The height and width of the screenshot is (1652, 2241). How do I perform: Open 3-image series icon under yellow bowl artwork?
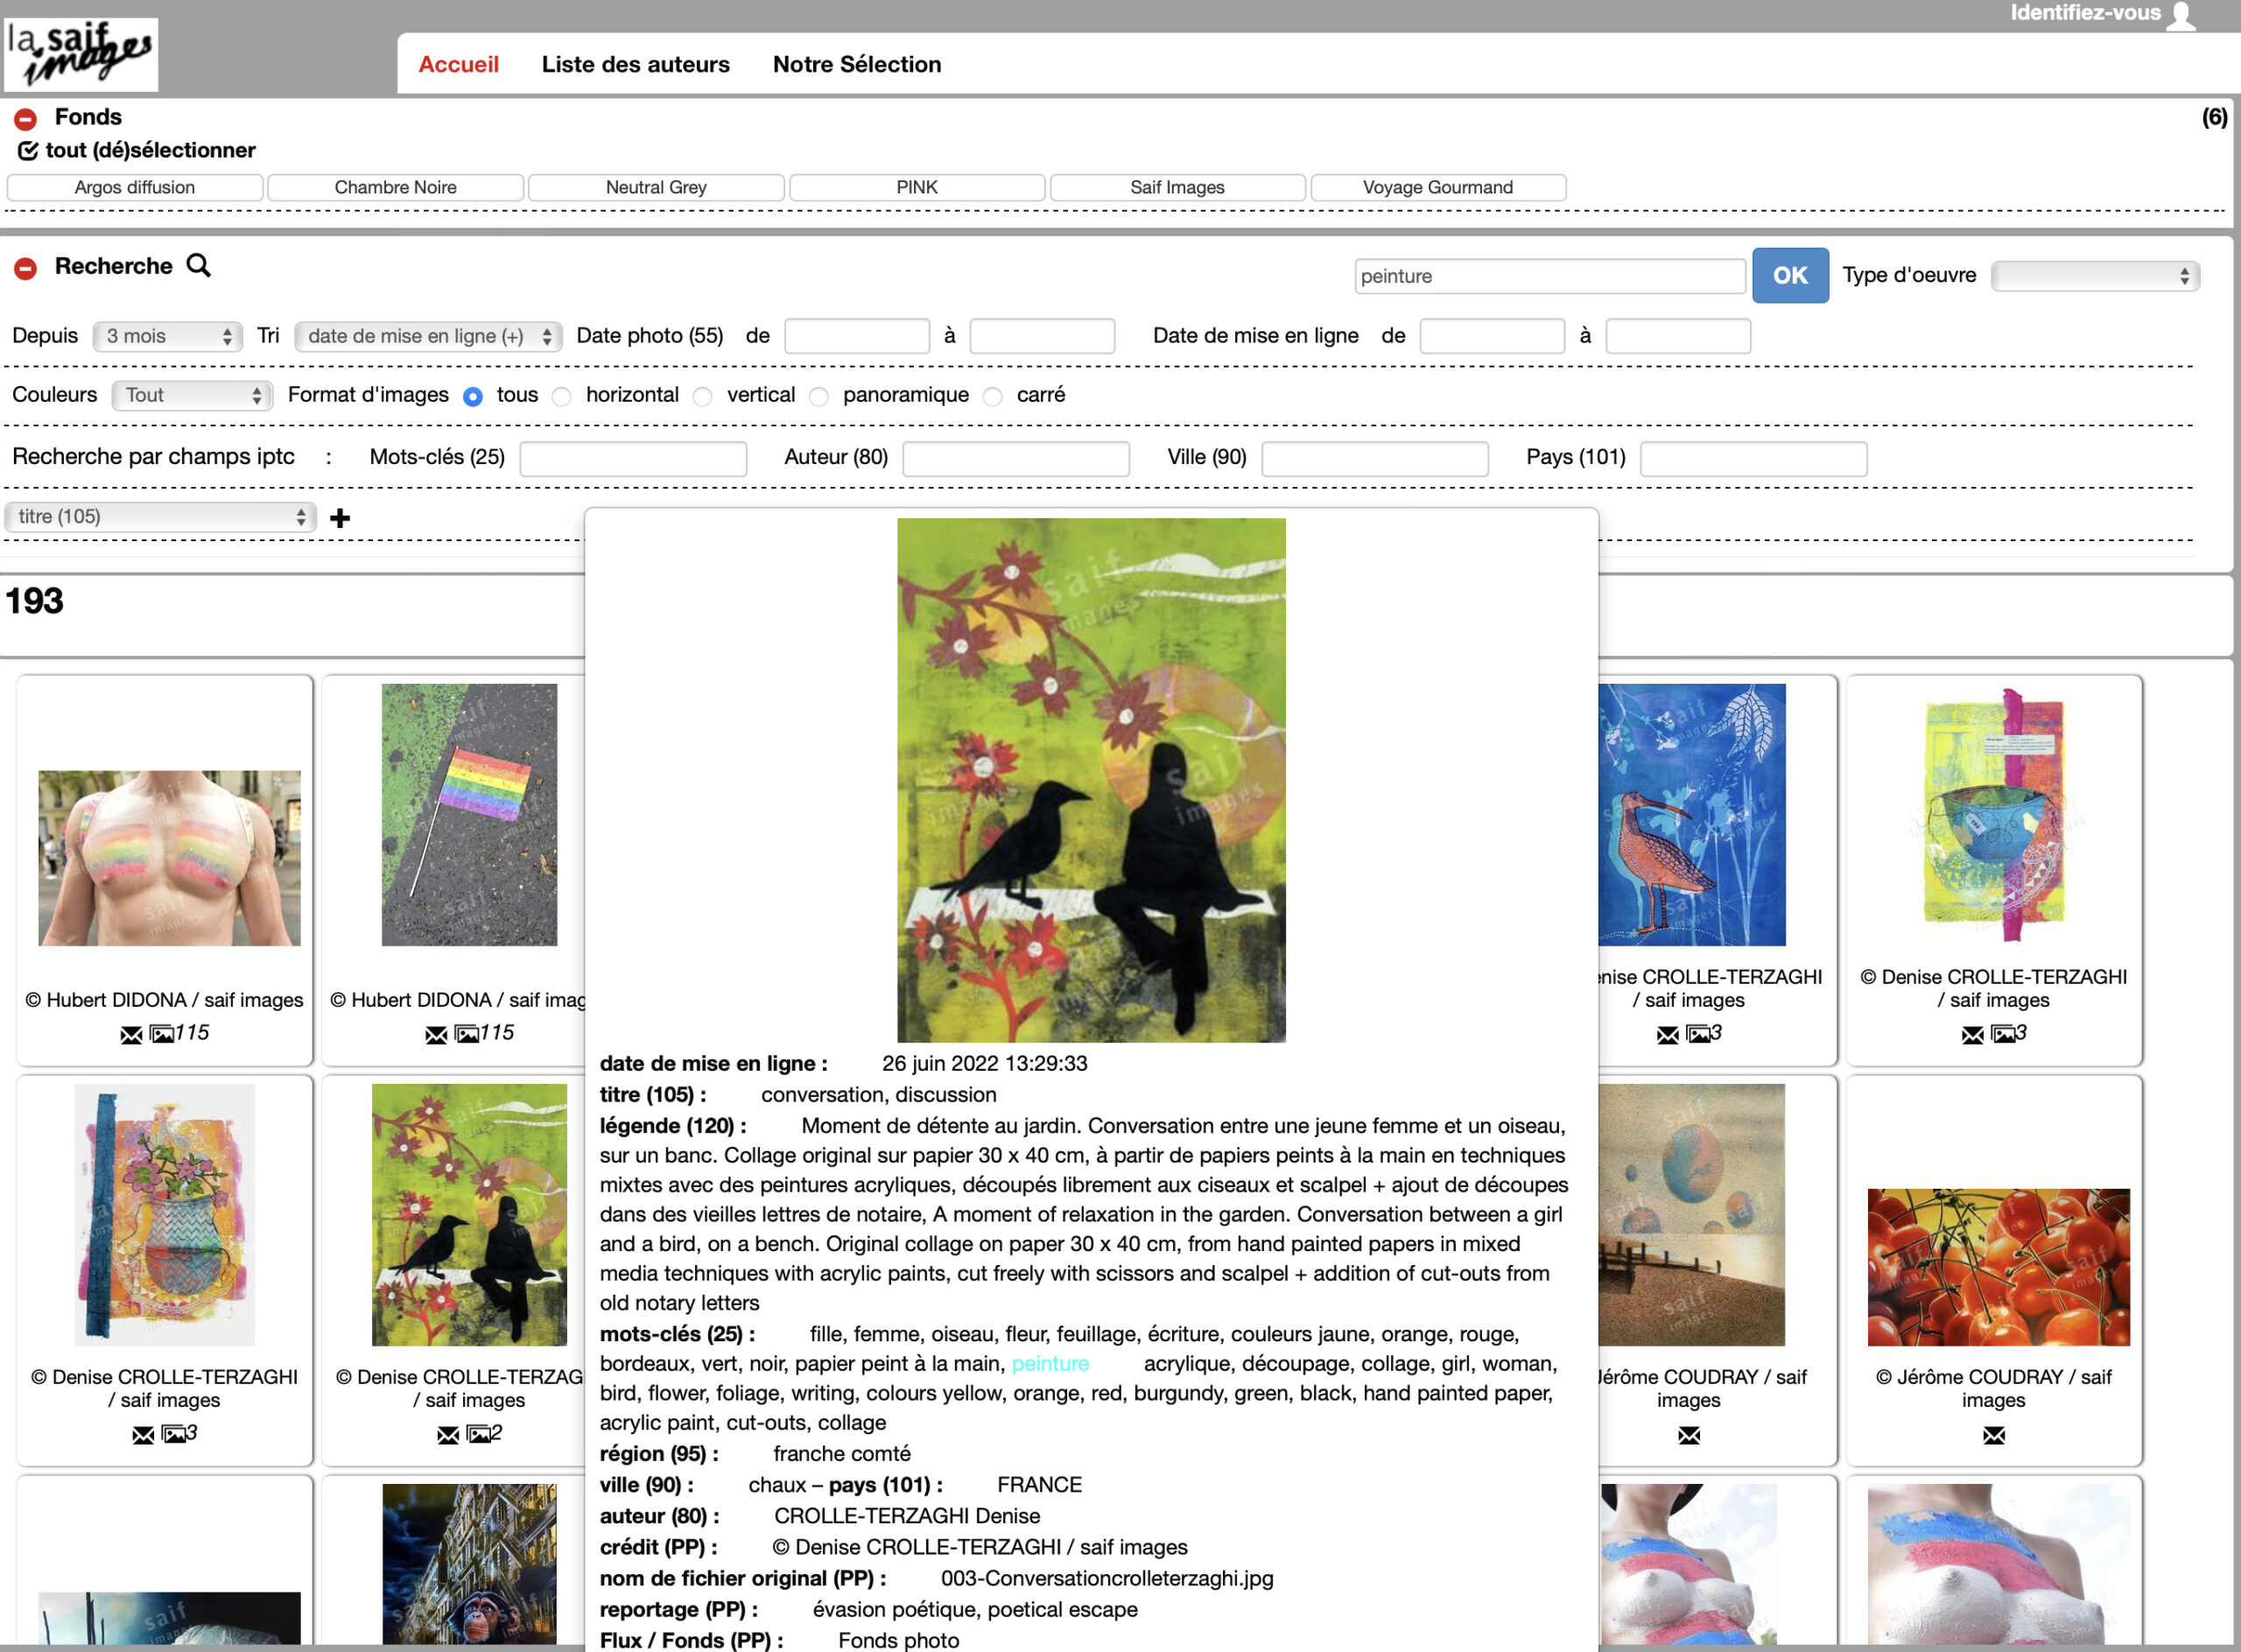[2003, 1034]
